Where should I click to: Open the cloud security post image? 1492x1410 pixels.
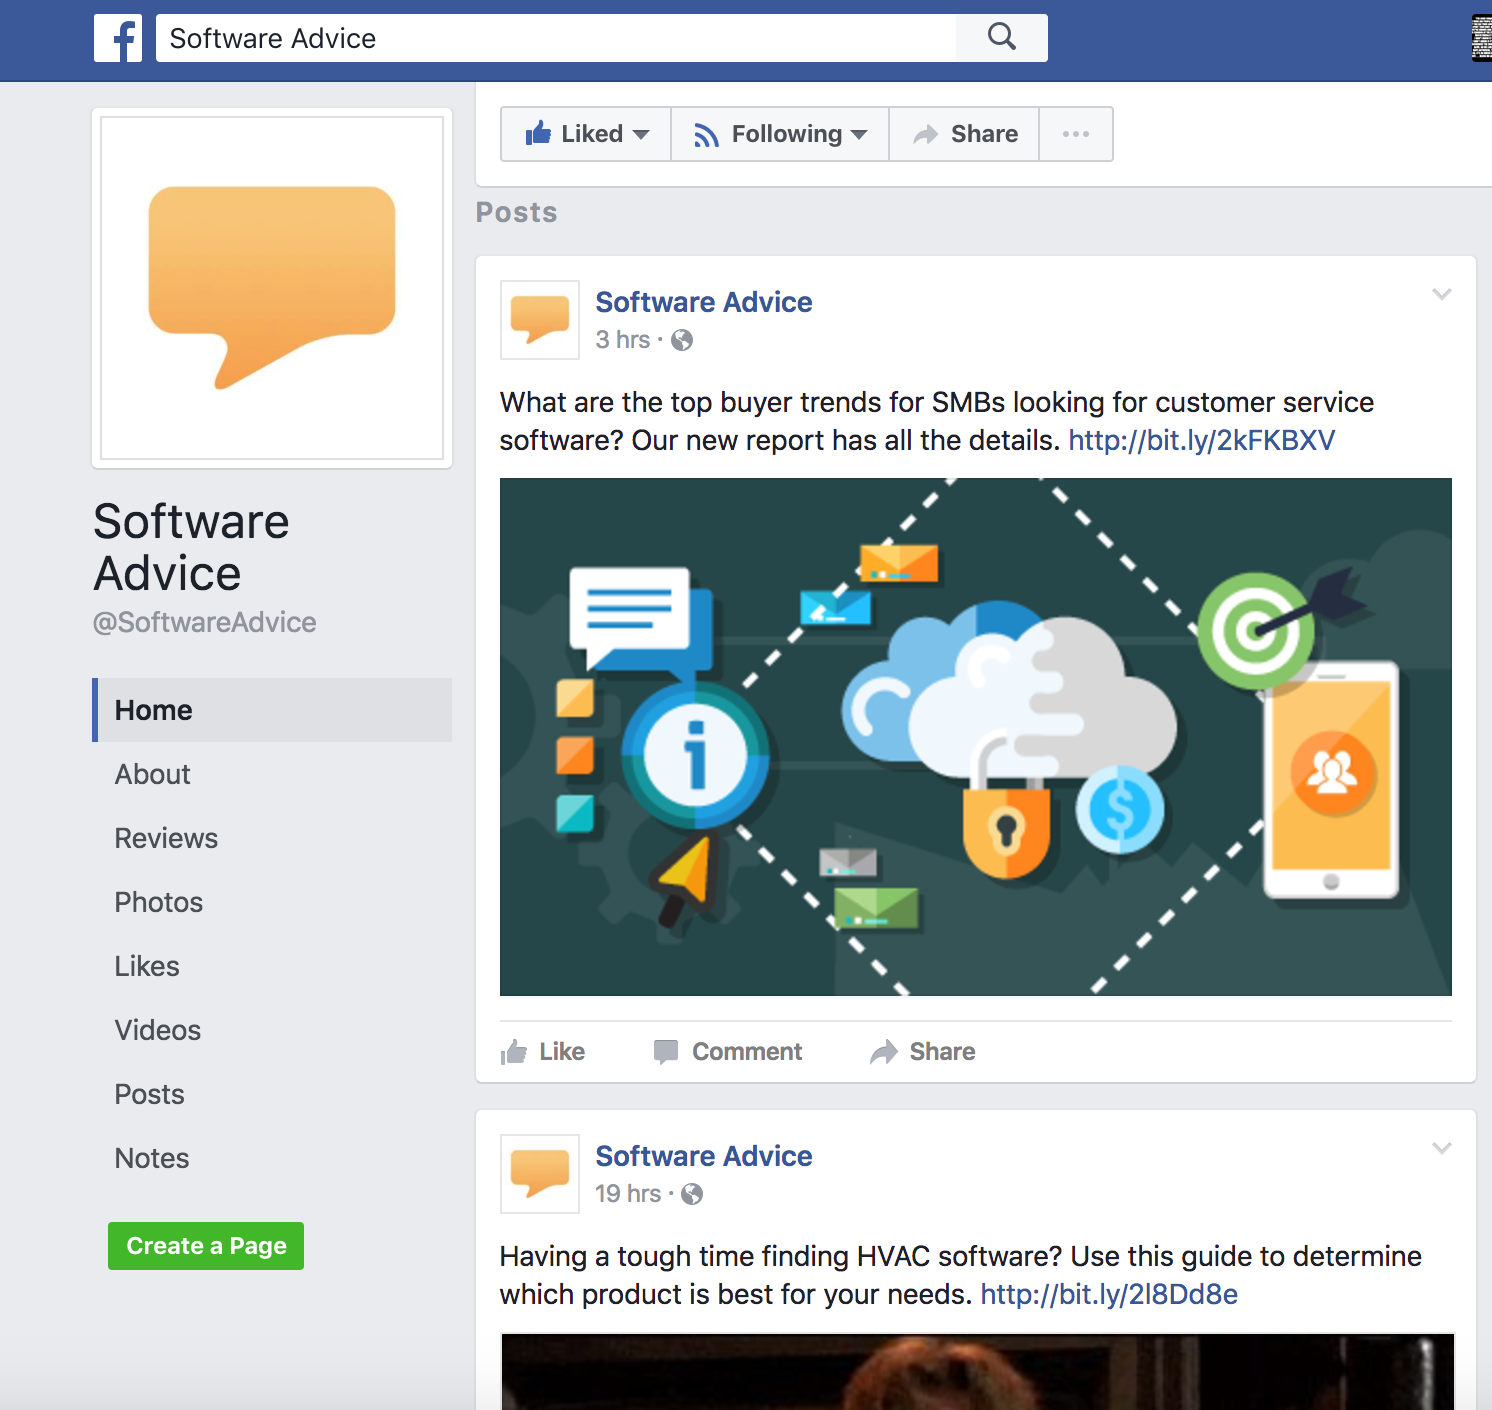975,737
